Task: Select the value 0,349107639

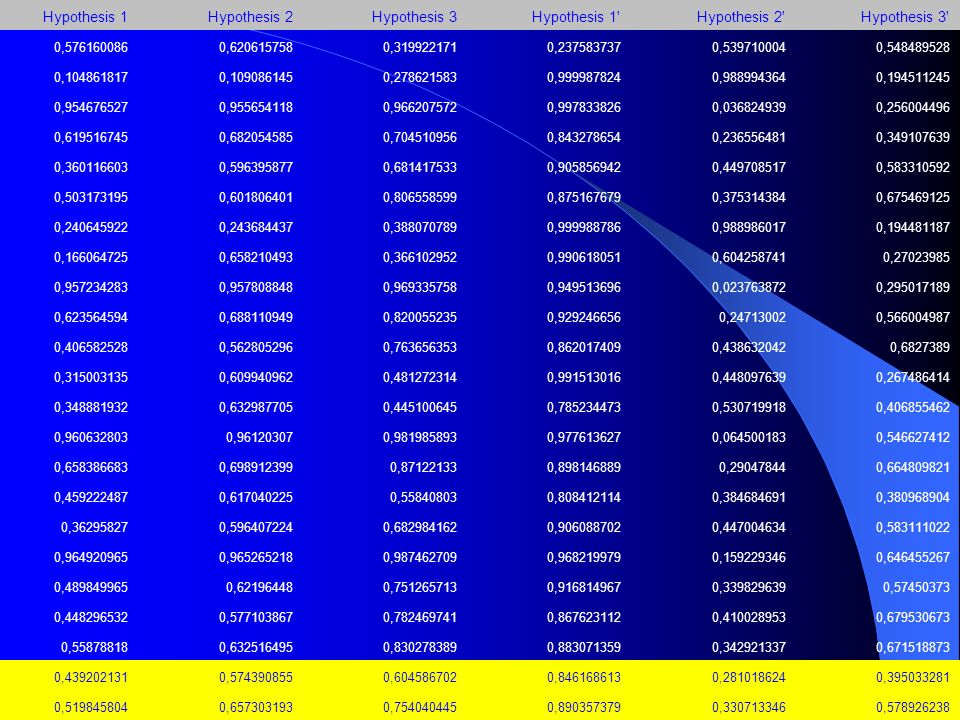Action: (913, 137)
